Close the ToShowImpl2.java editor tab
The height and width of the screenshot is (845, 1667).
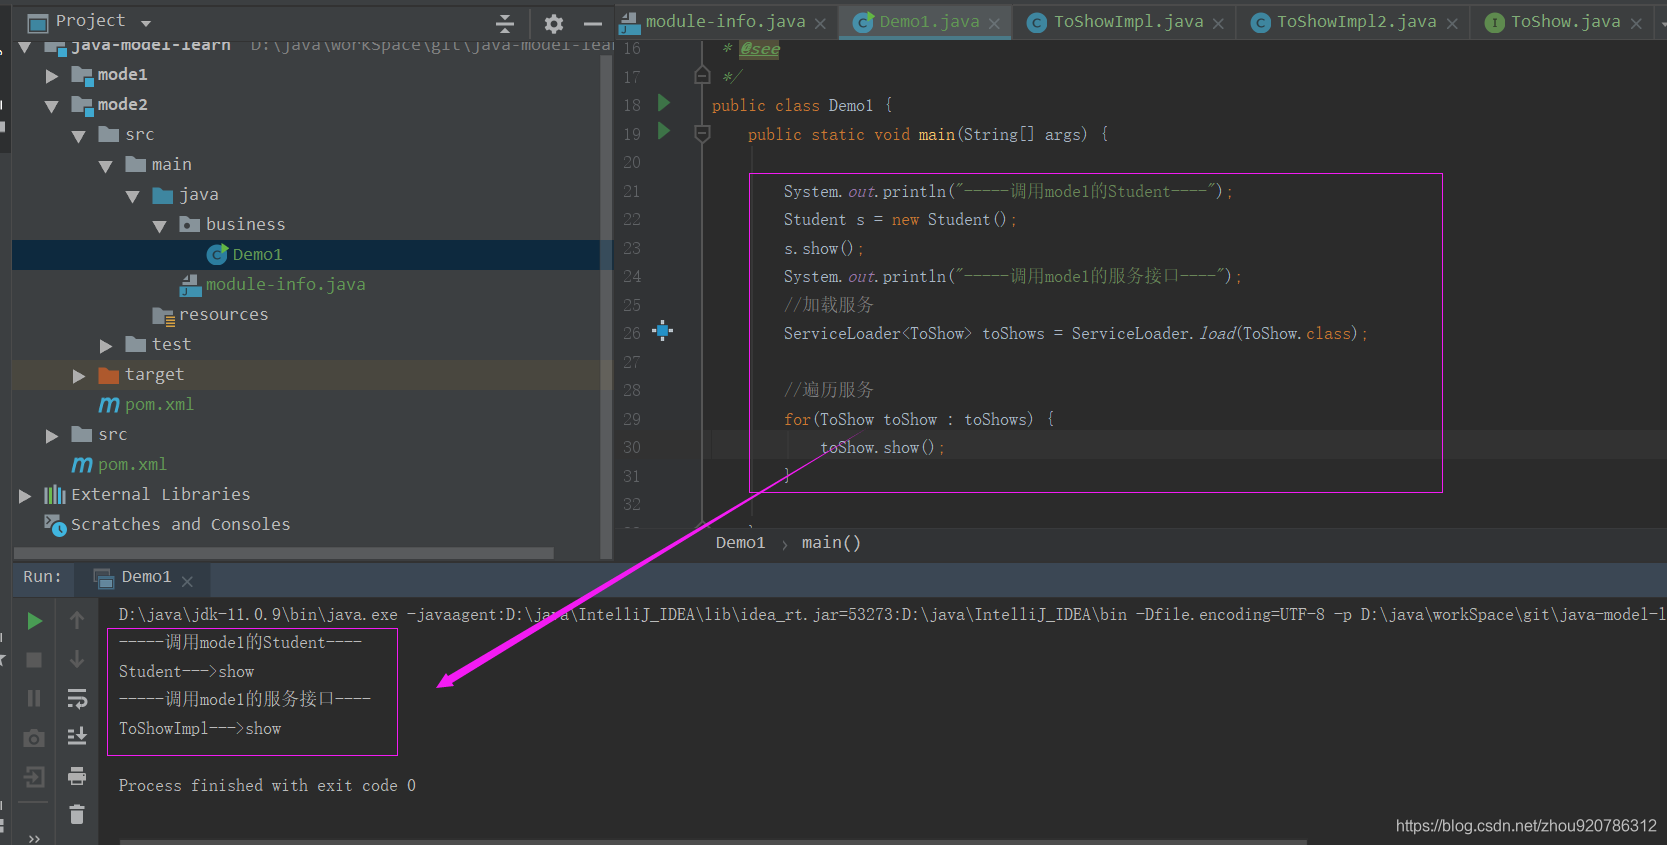click(x=1452, y=23)
